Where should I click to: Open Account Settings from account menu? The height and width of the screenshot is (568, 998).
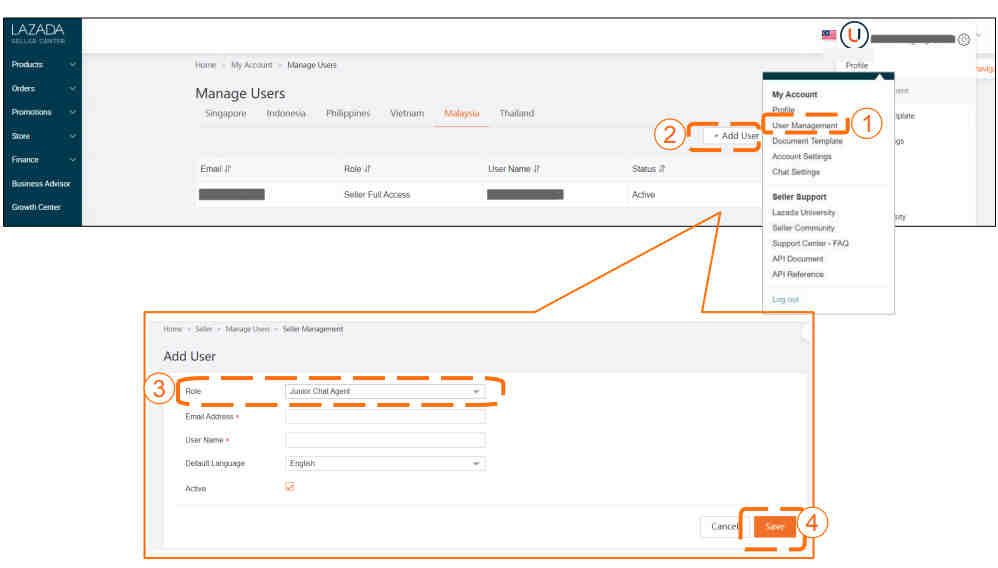pos(801,156)
